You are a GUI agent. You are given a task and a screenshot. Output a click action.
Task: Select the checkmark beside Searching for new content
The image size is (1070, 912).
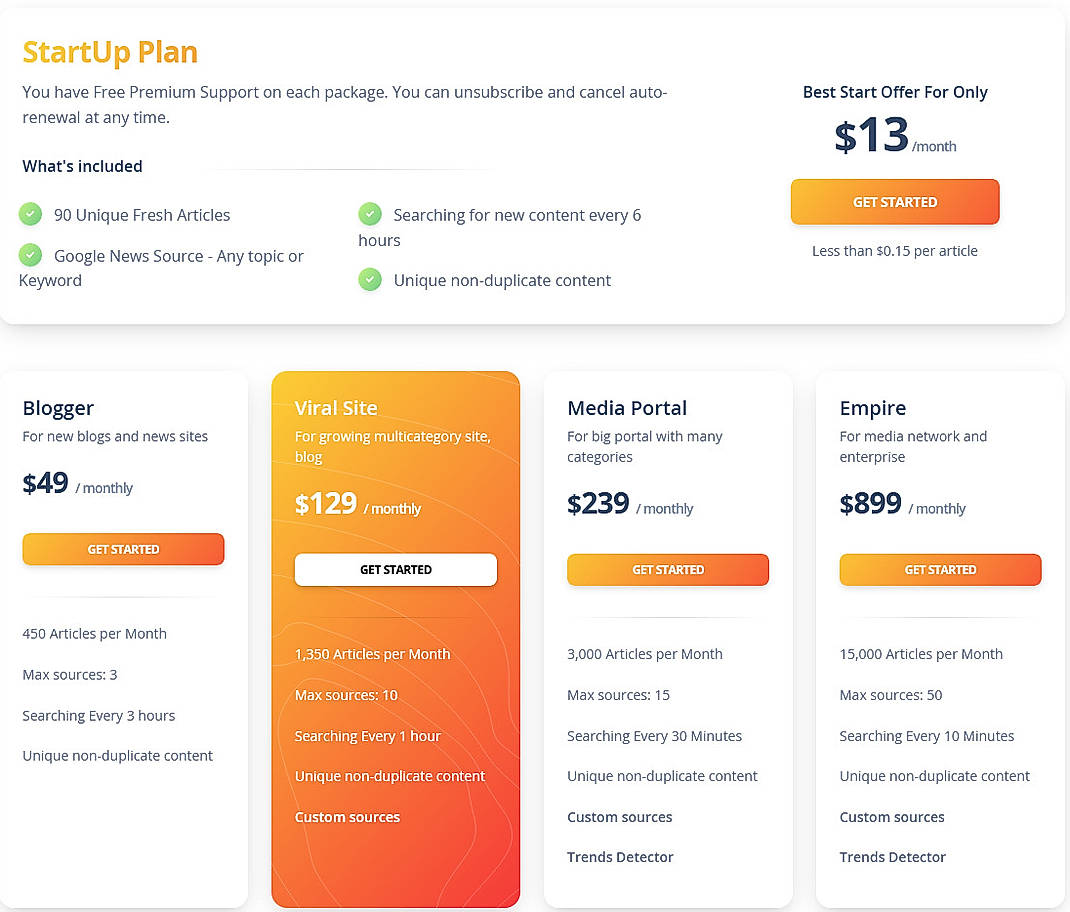pyautogui.click(x=370, y=215)
